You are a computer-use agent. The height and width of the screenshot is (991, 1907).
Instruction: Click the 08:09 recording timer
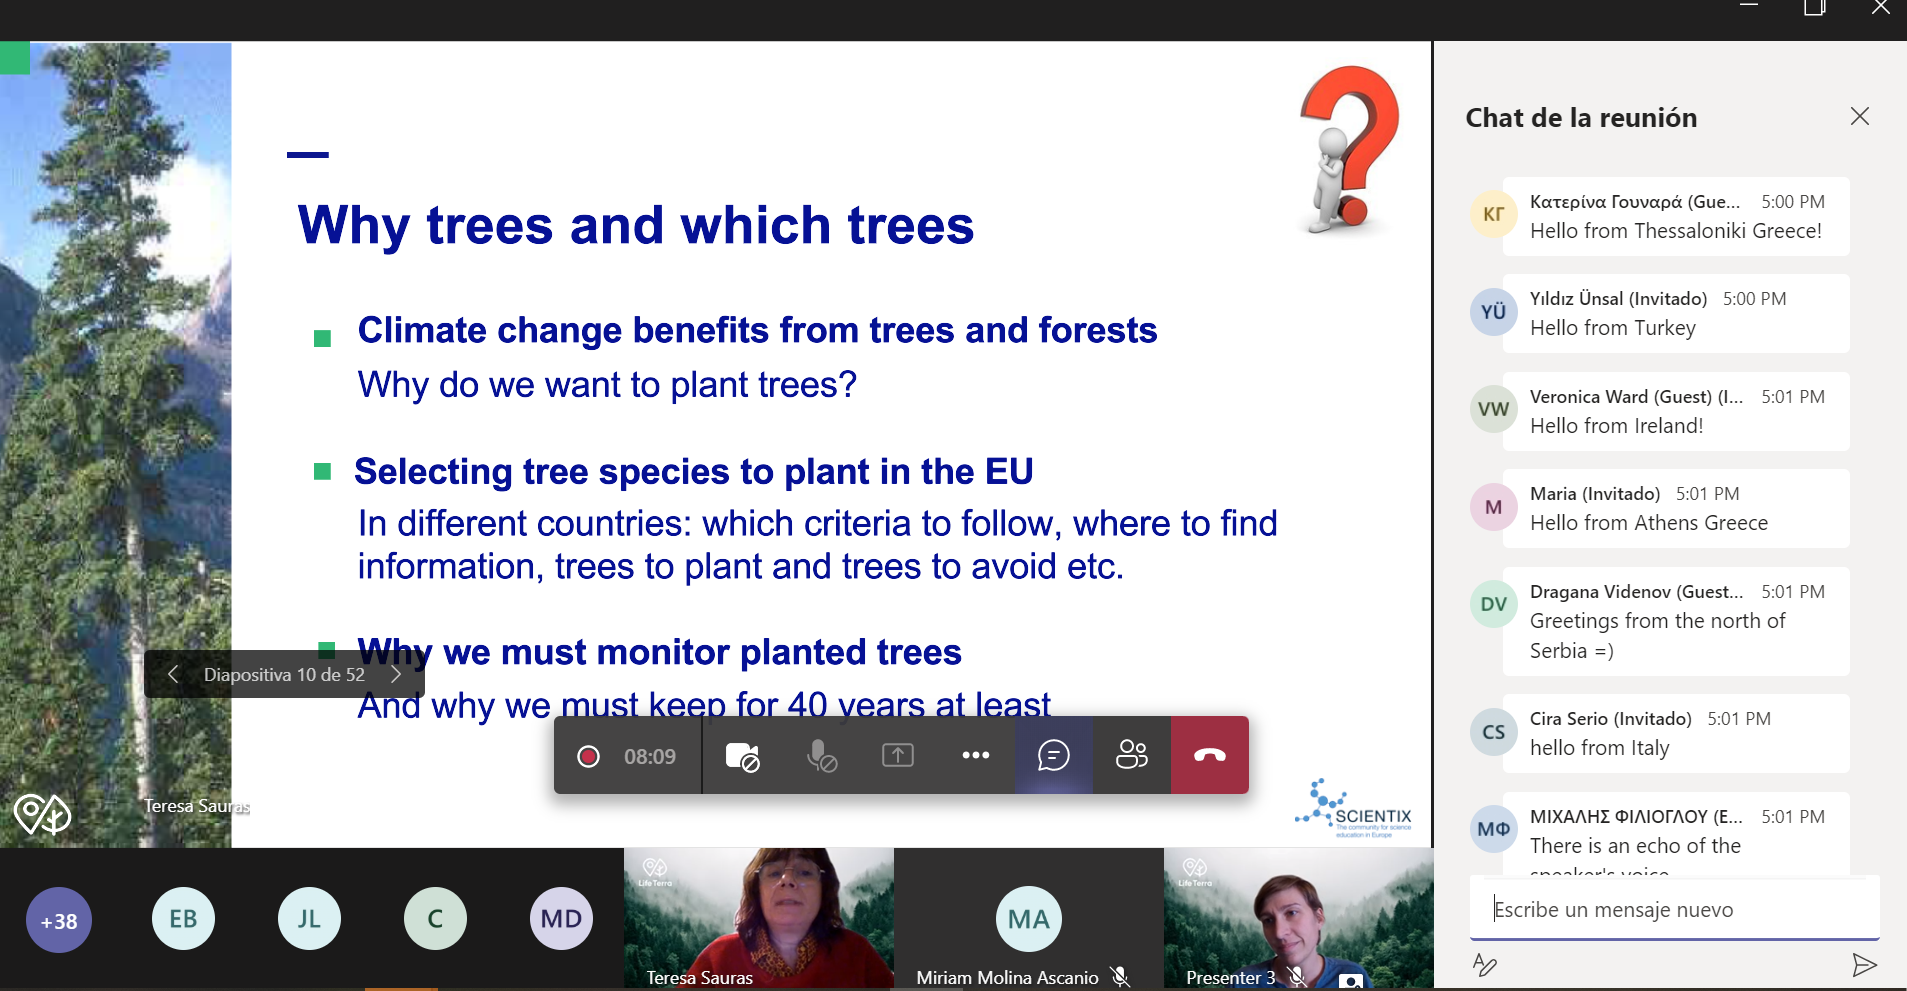click(x=650, y=756)
